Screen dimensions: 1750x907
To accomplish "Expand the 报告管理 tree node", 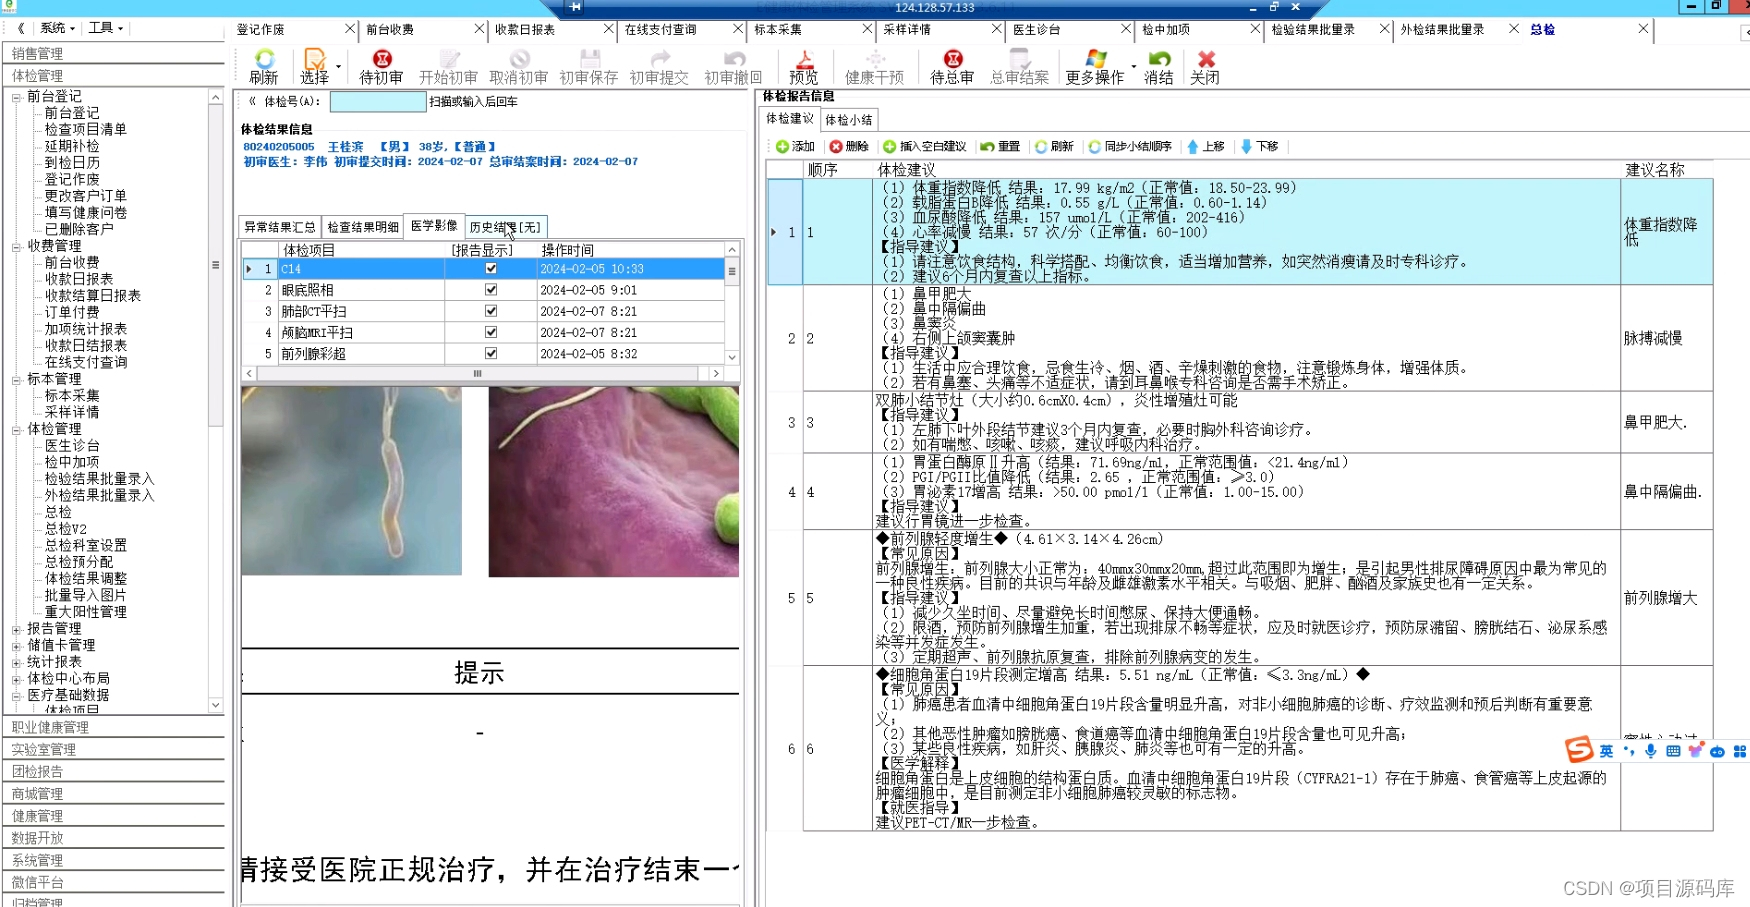I will (16, 629).
